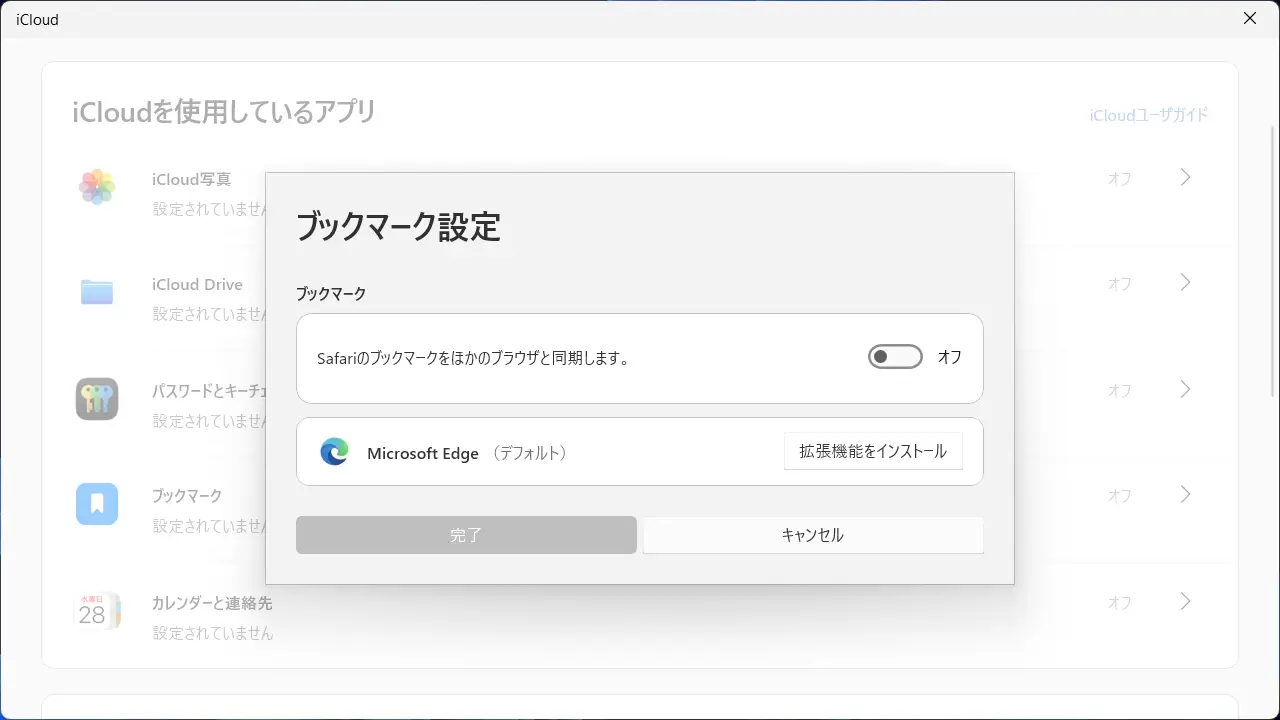This screenshot has height=720, width=1280.
Task: Toggle Safari bookmark sync switch on
Action: (894, 357)
